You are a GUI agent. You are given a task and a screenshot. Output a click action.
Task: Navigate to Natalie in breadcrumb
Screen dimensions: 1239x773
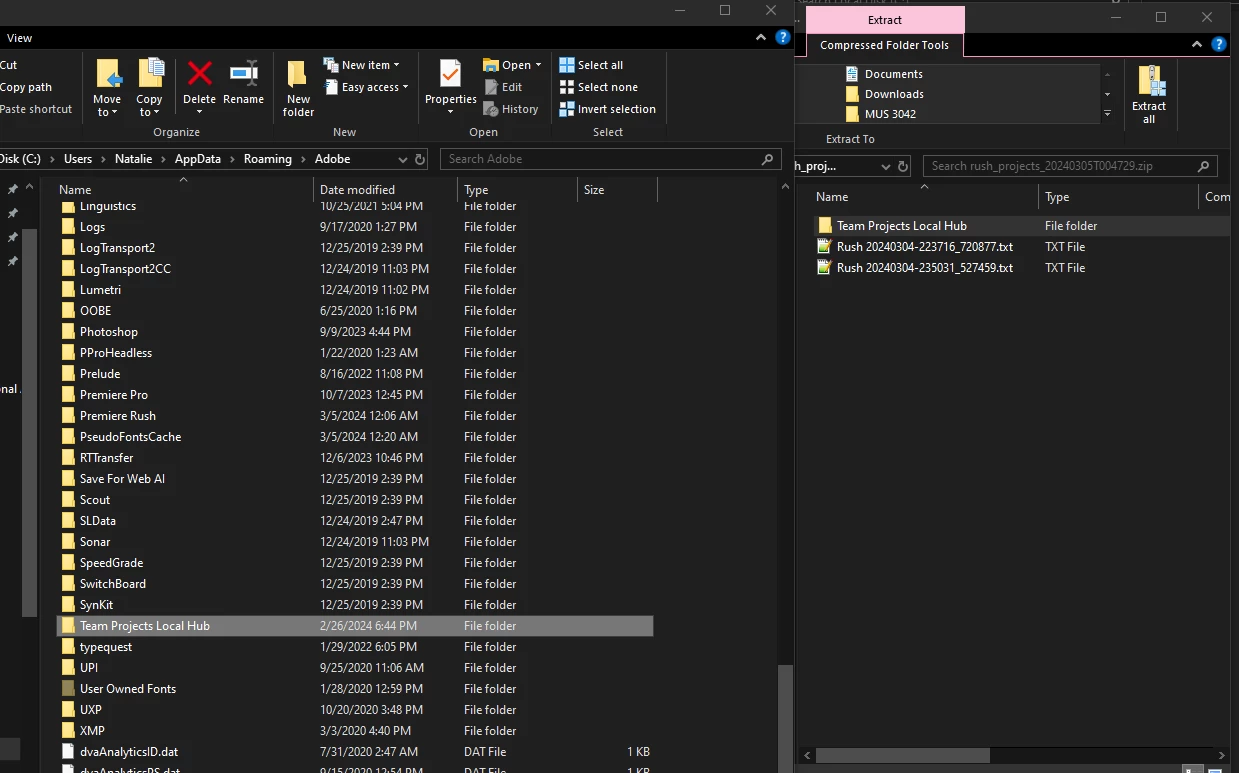[x=133, y=159]
